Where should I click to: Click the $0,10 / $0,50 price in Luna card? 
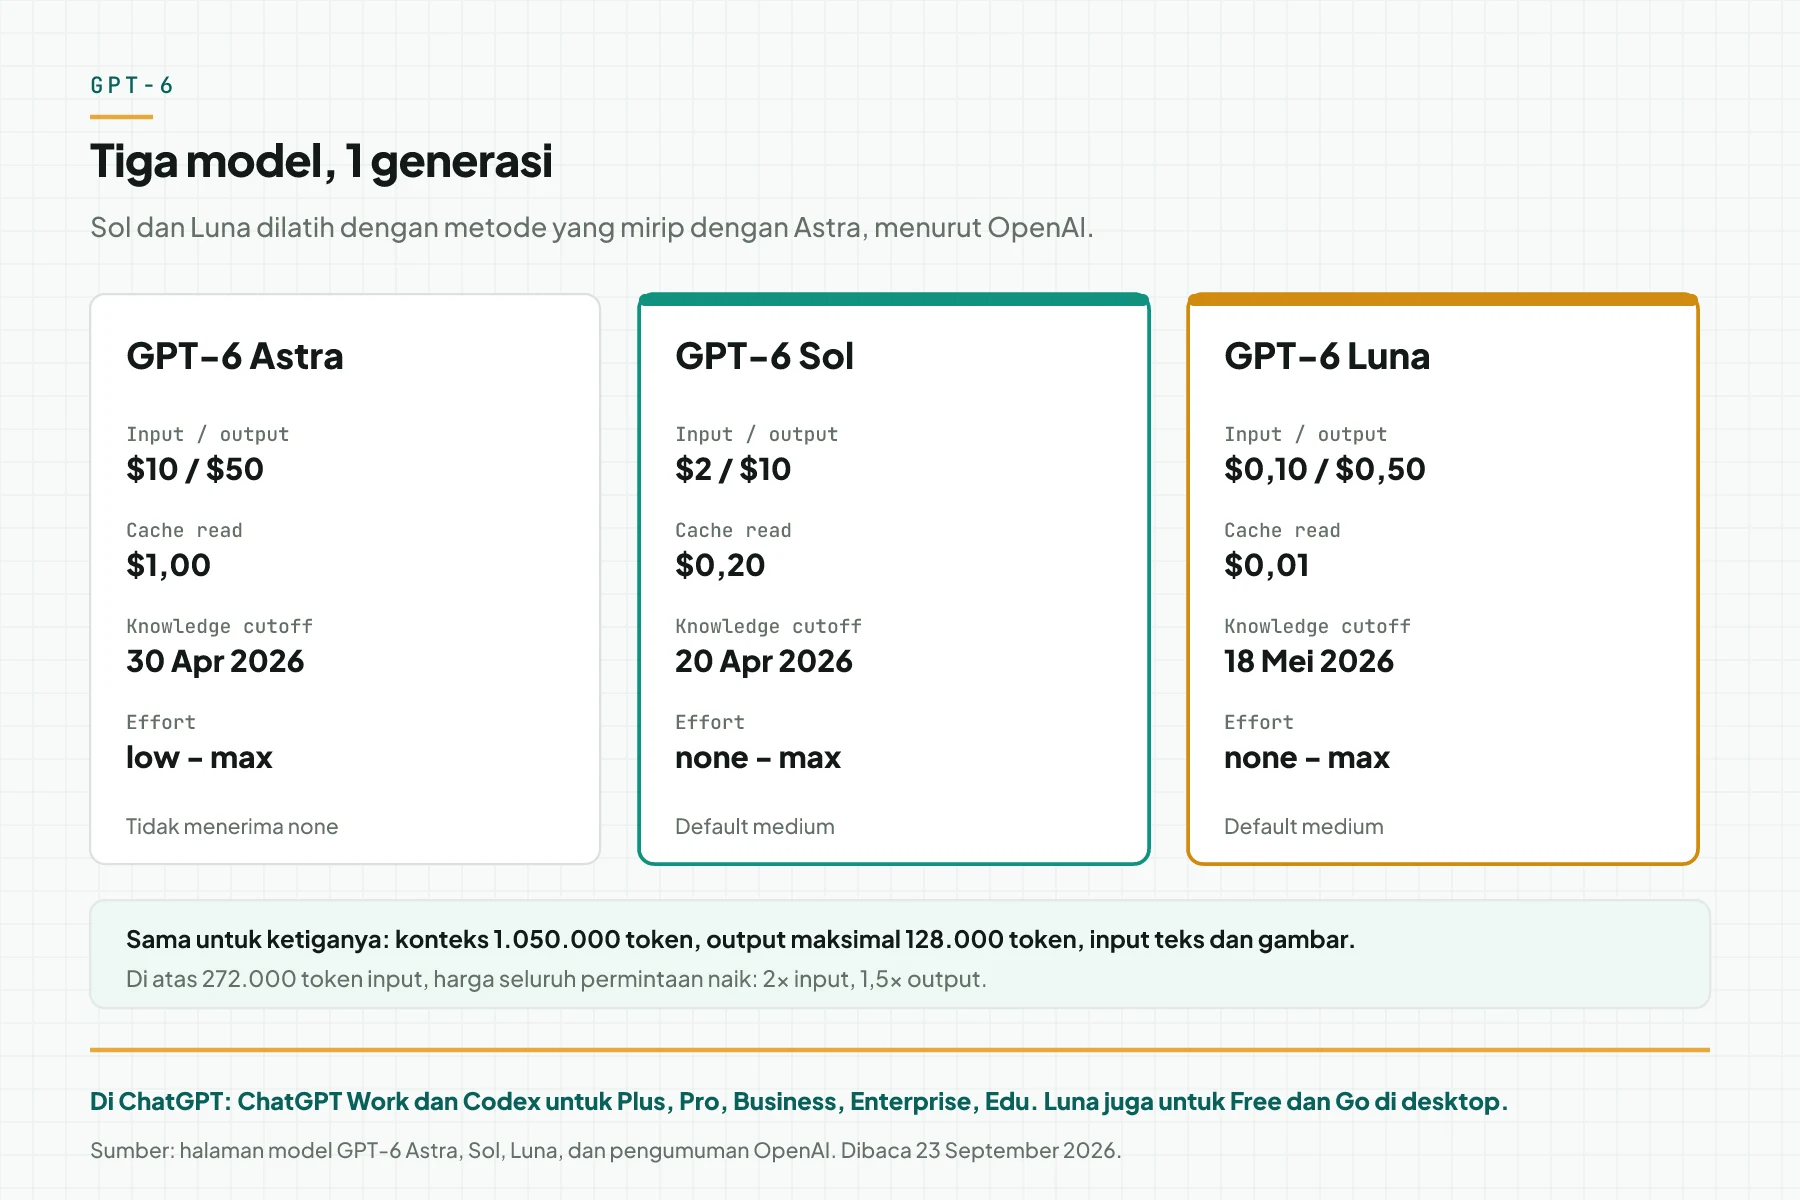[x=1325, y=469]
